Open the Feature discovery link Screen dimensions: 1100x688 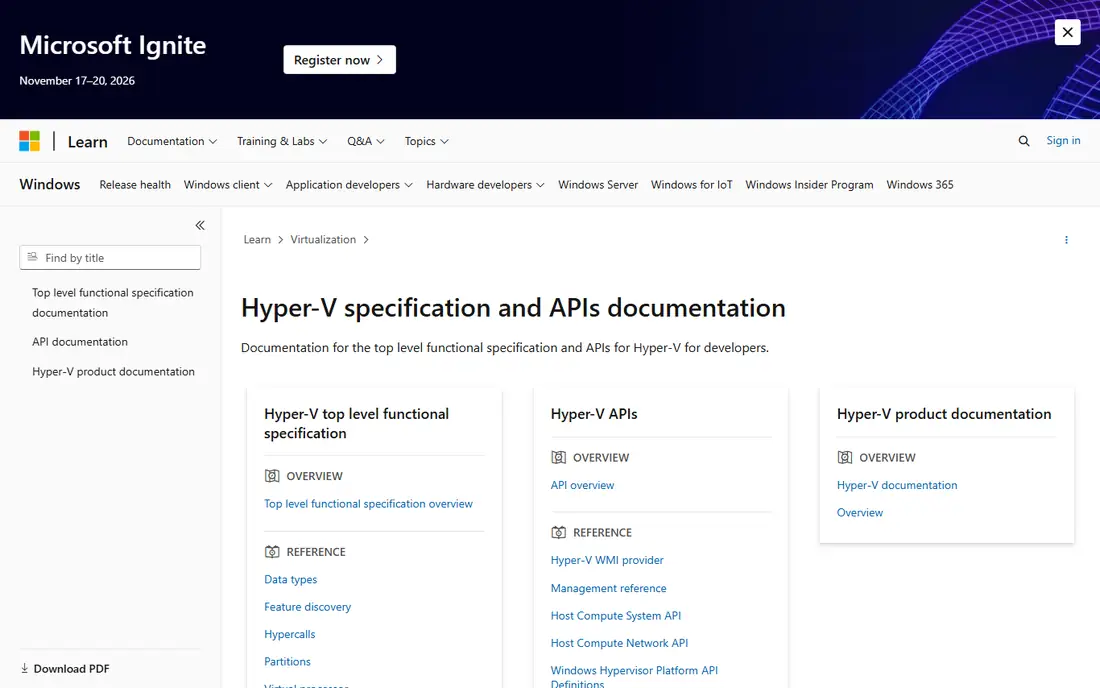(307, 607)
